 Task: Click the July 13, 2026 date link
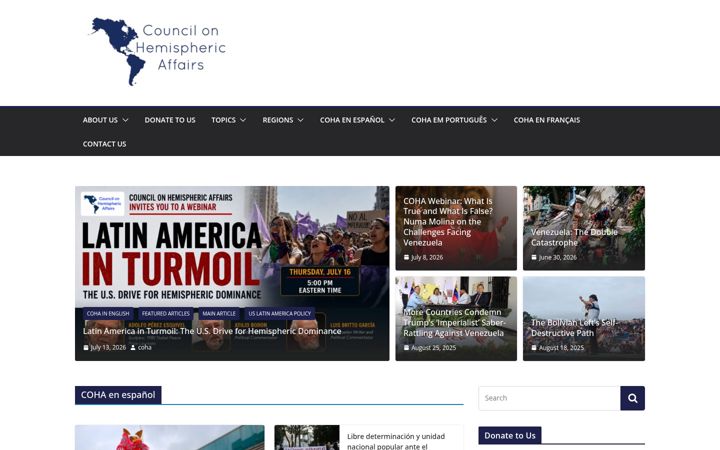[108, 348]
